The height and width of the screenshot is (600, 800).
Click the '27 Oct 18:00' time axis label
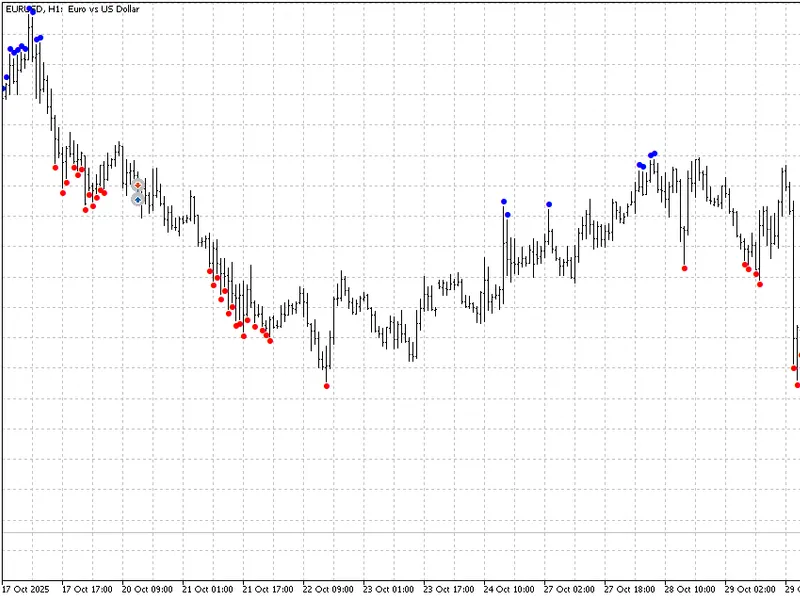[630, 589]
